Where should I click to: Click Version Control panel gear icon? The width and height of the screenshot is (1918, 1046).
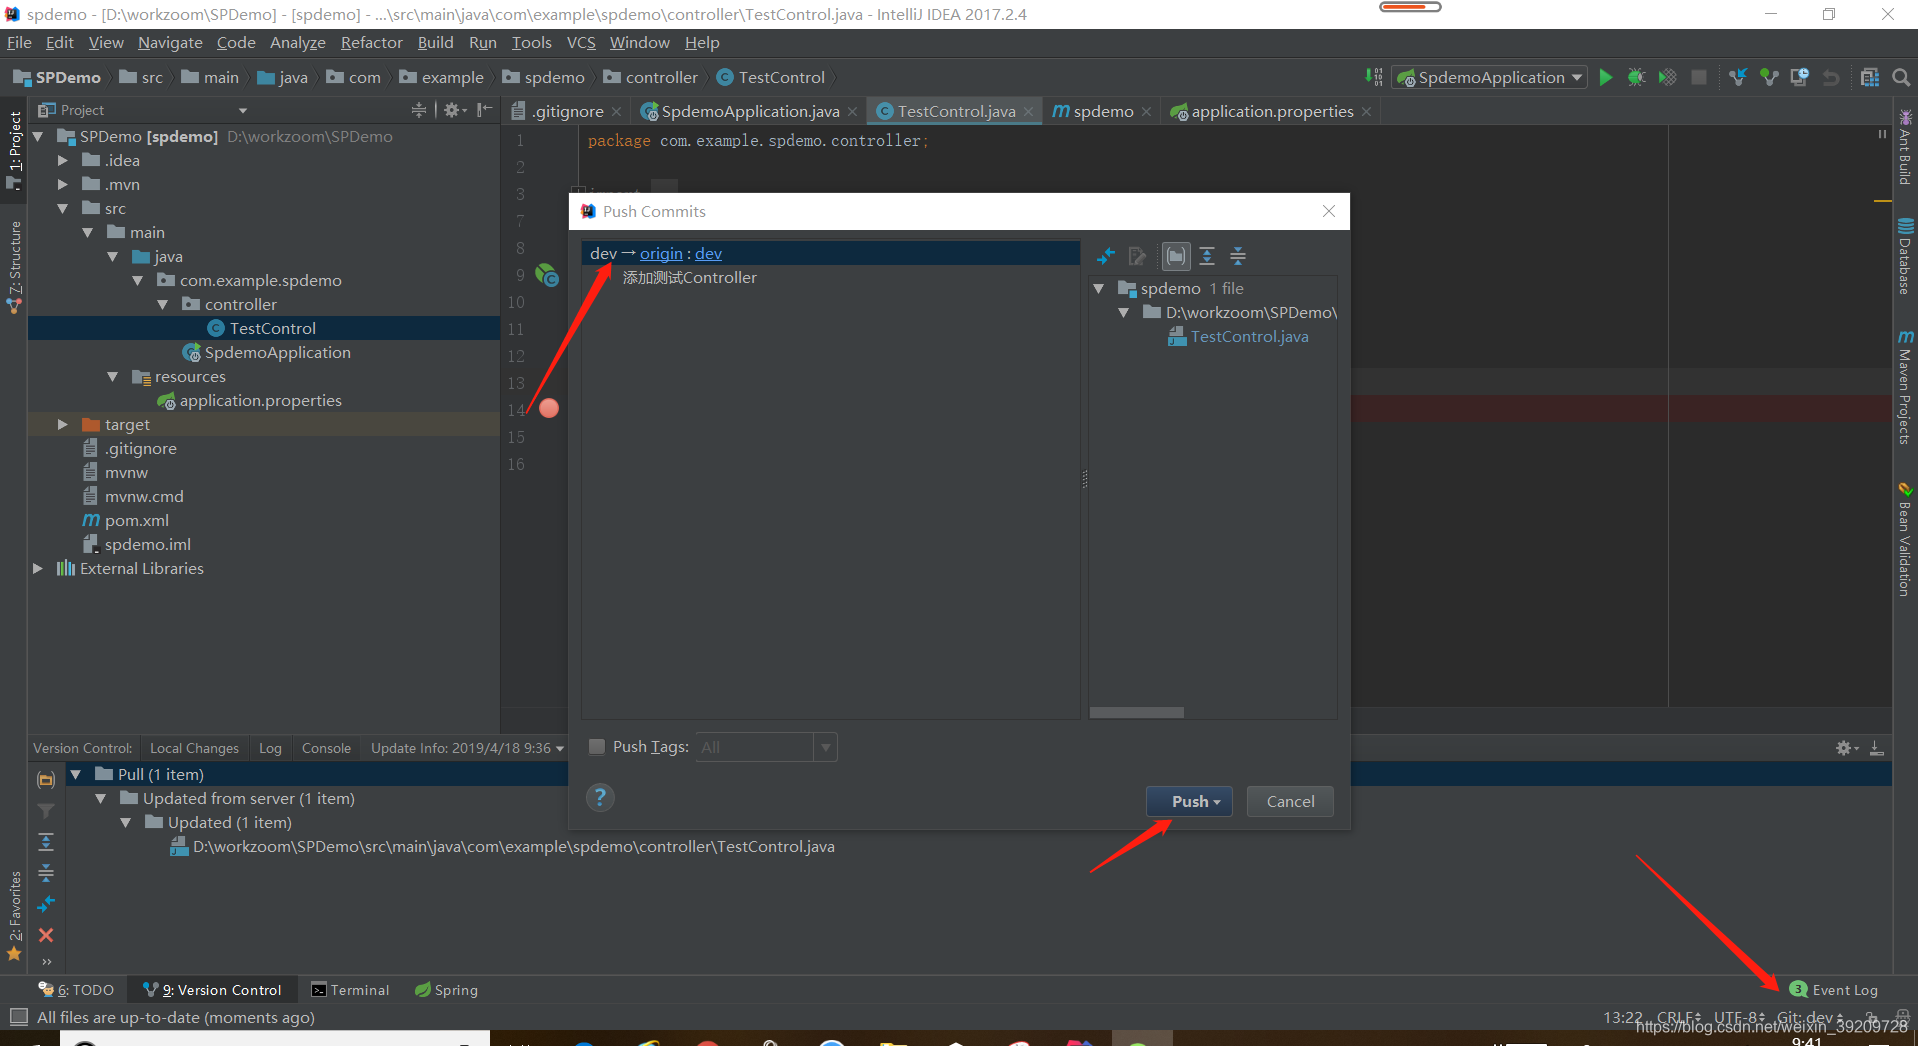[1846, 748]
